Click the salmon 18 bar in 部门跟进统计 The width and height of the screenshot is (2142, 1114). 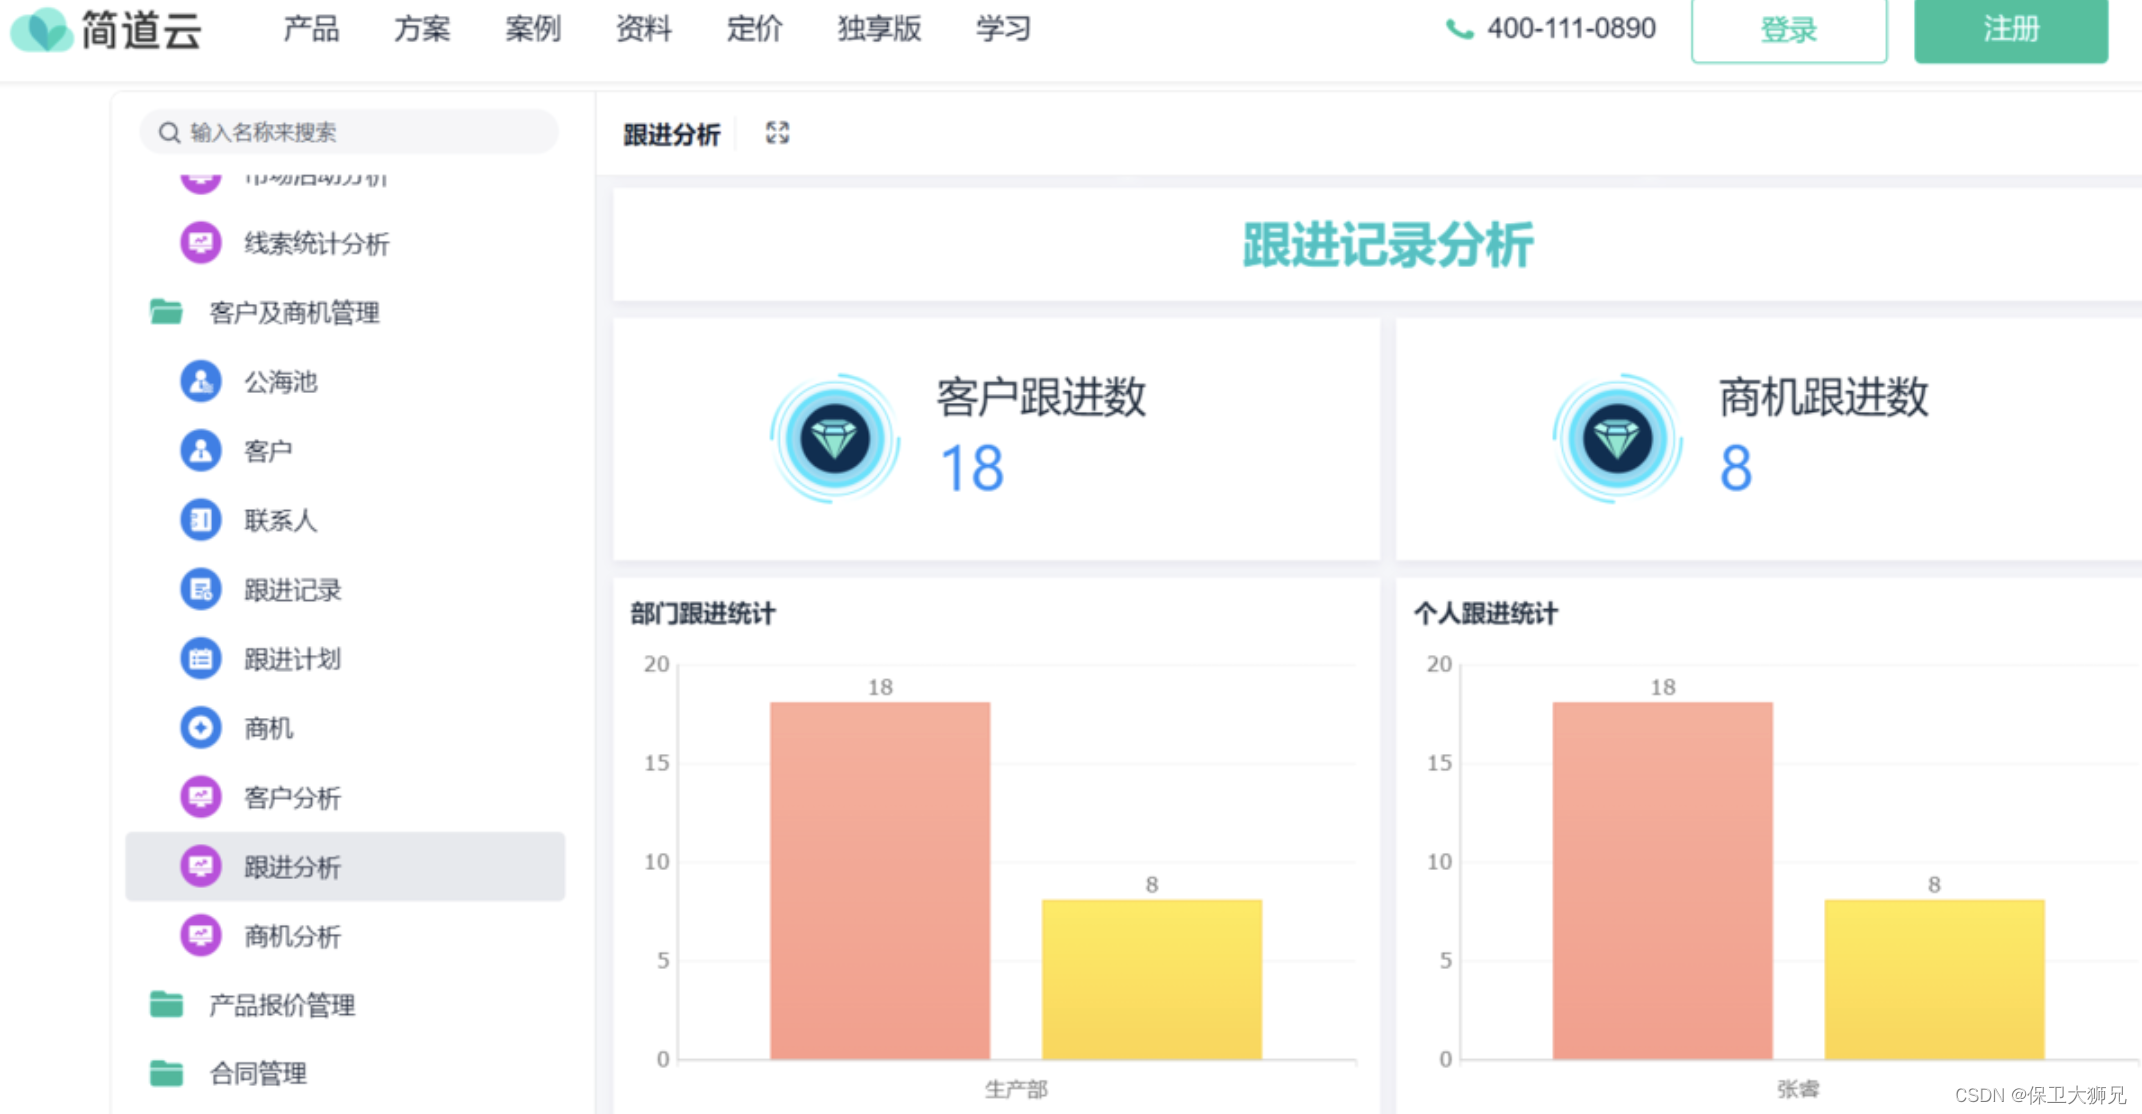click(880, 880)
